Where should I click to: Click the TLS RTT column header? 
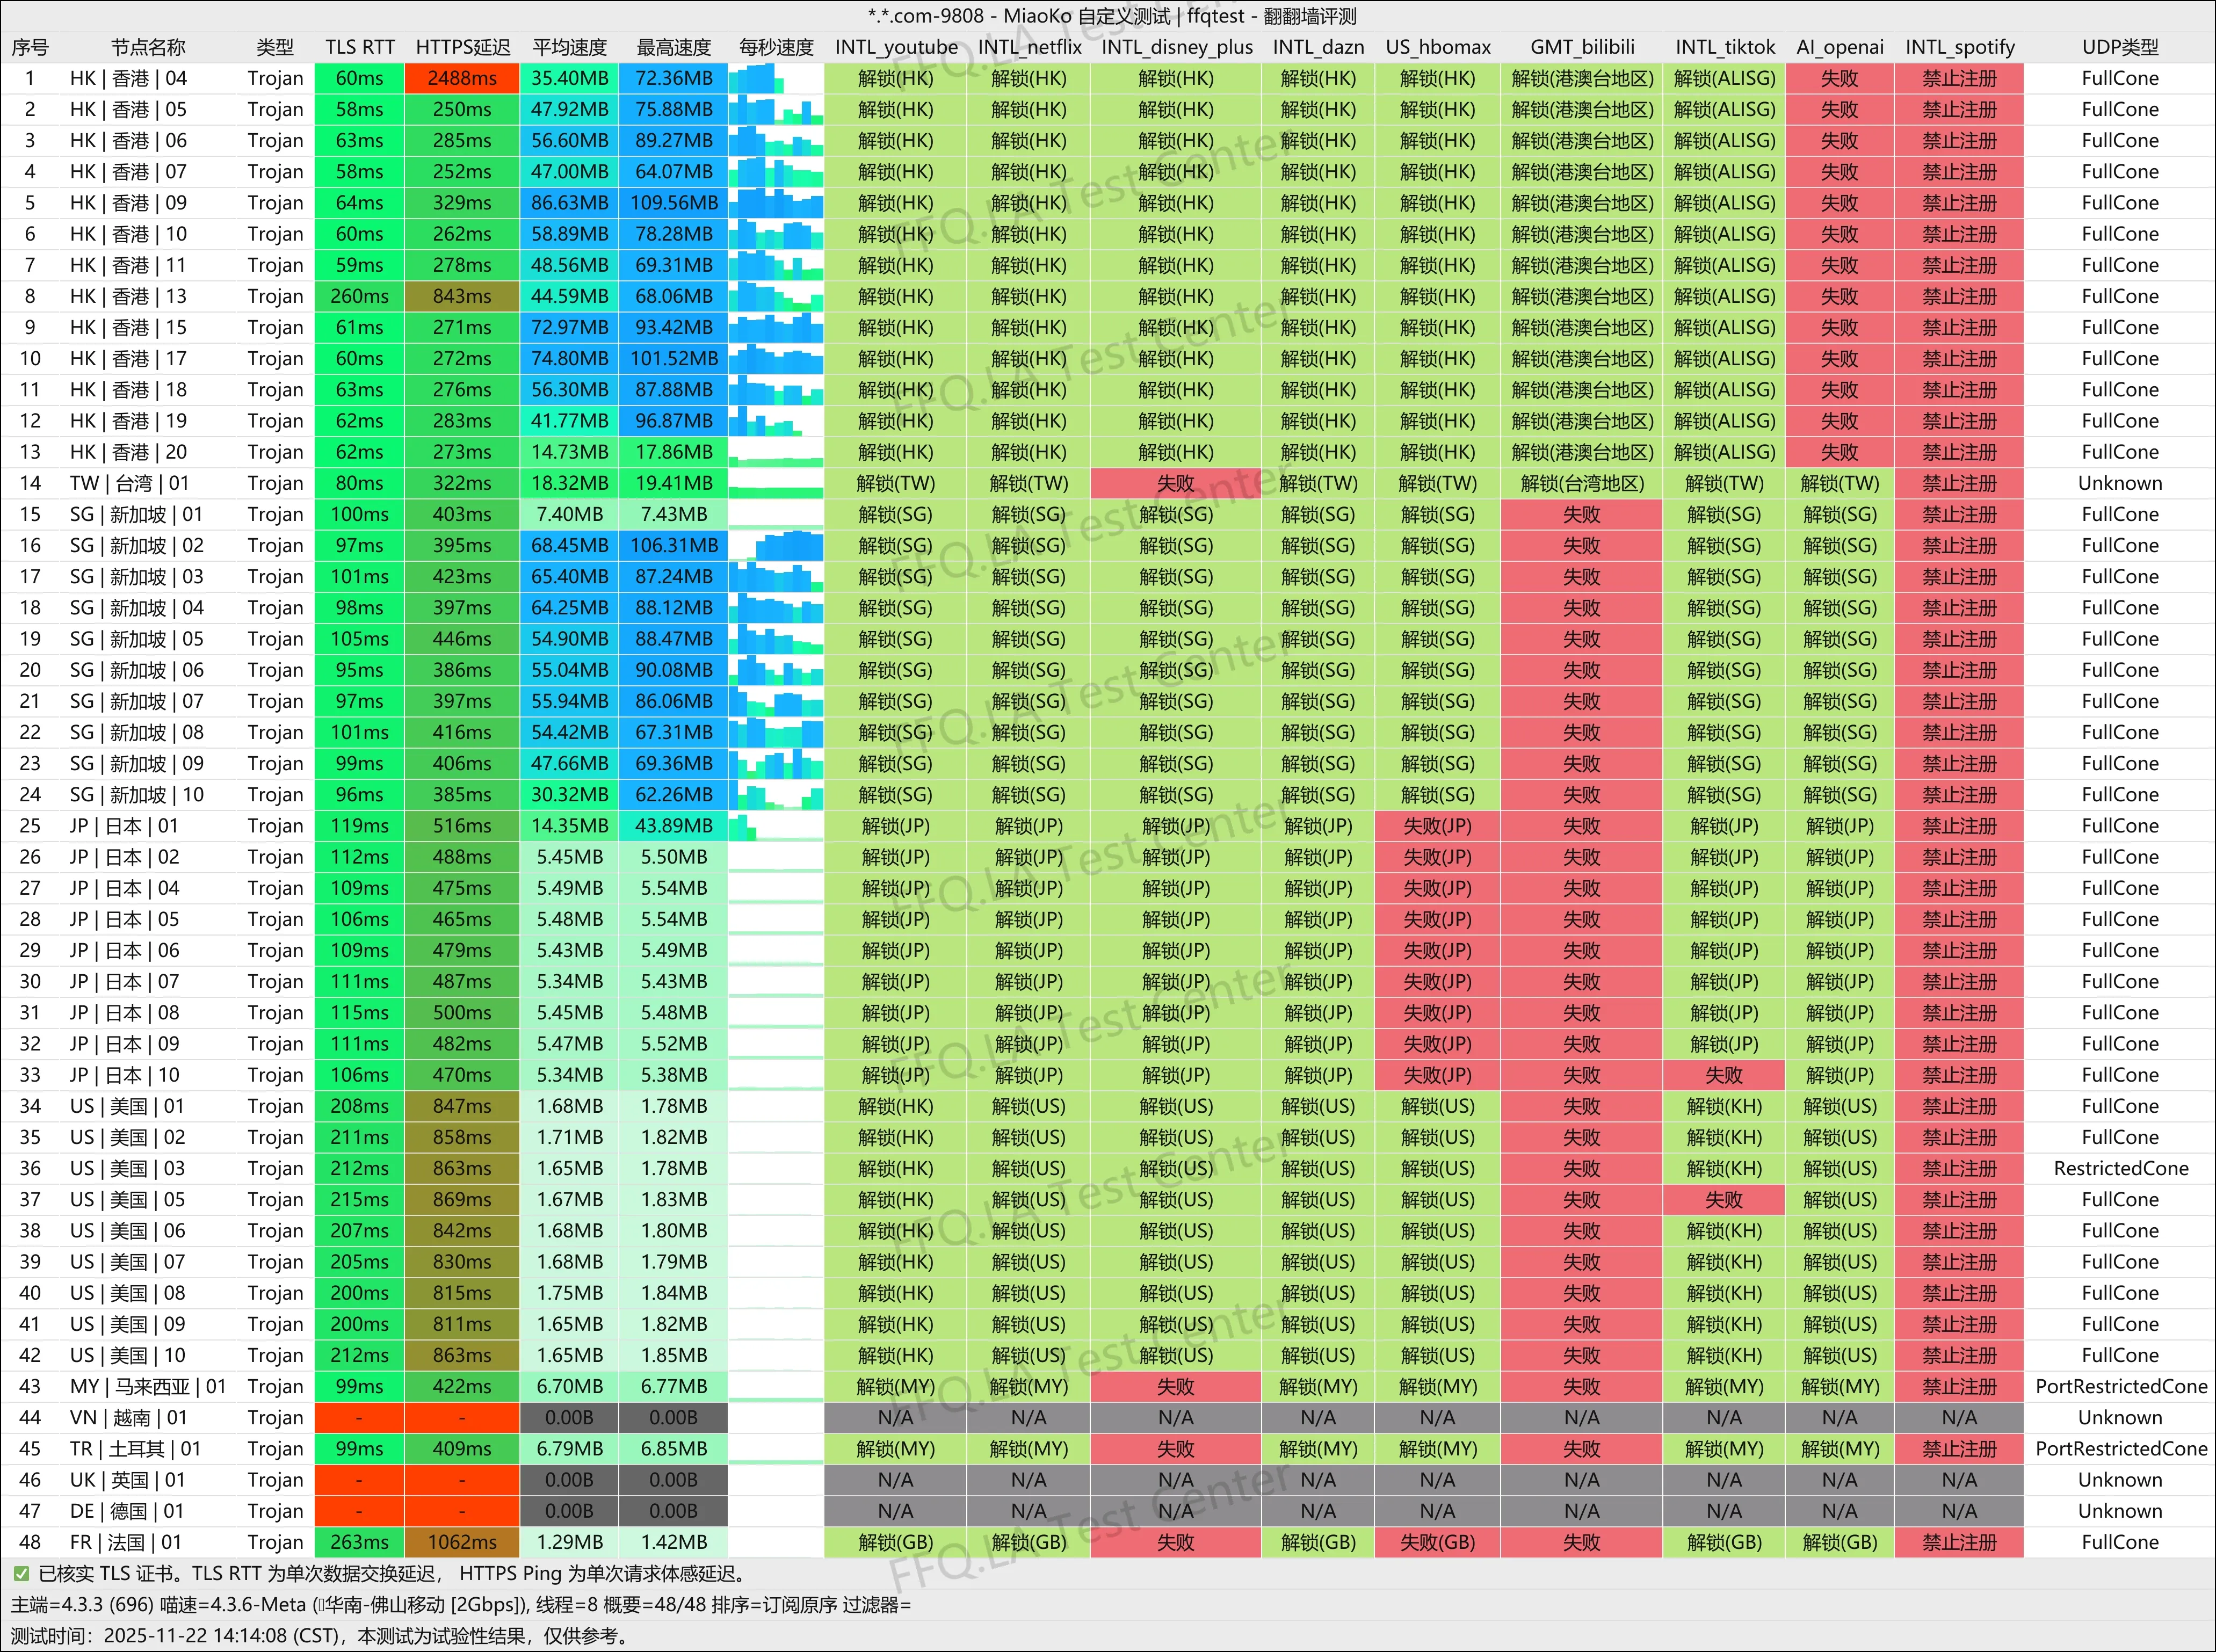(x=360, y=47)
